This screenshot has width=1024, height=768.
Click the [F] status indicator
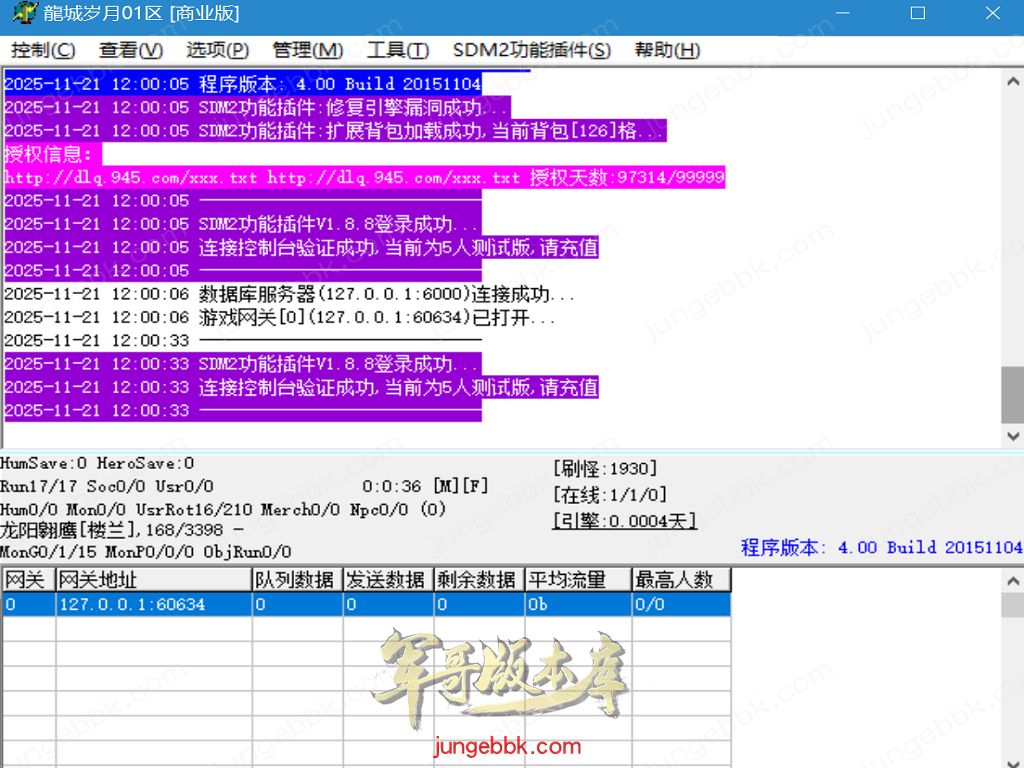475,486
